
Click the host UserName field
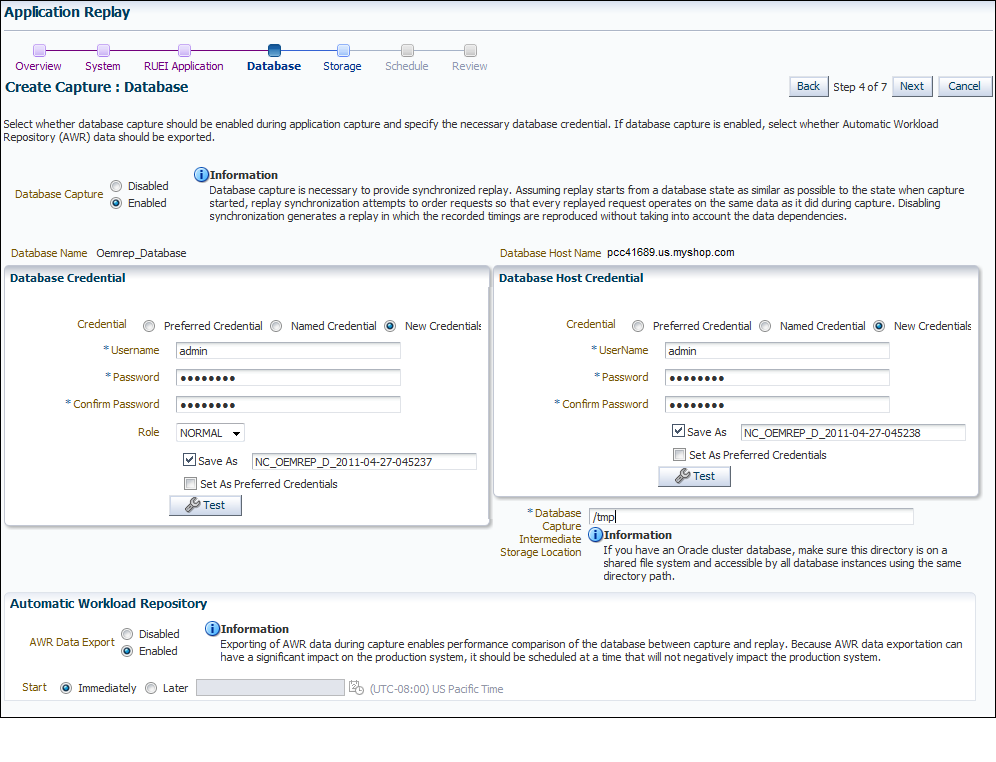777,351
